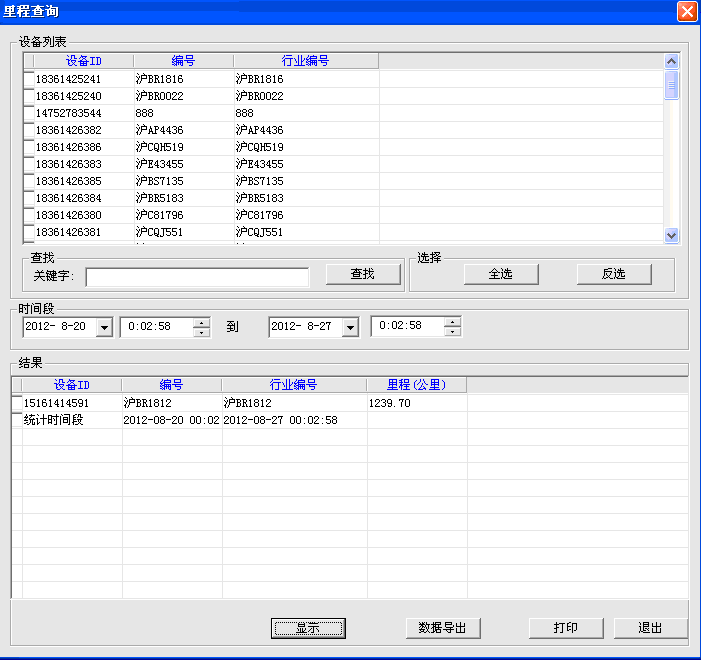Screen dimensions: 701x662
Task: Sort device list by 设备ID column header
Action: (x=84, y=61)
